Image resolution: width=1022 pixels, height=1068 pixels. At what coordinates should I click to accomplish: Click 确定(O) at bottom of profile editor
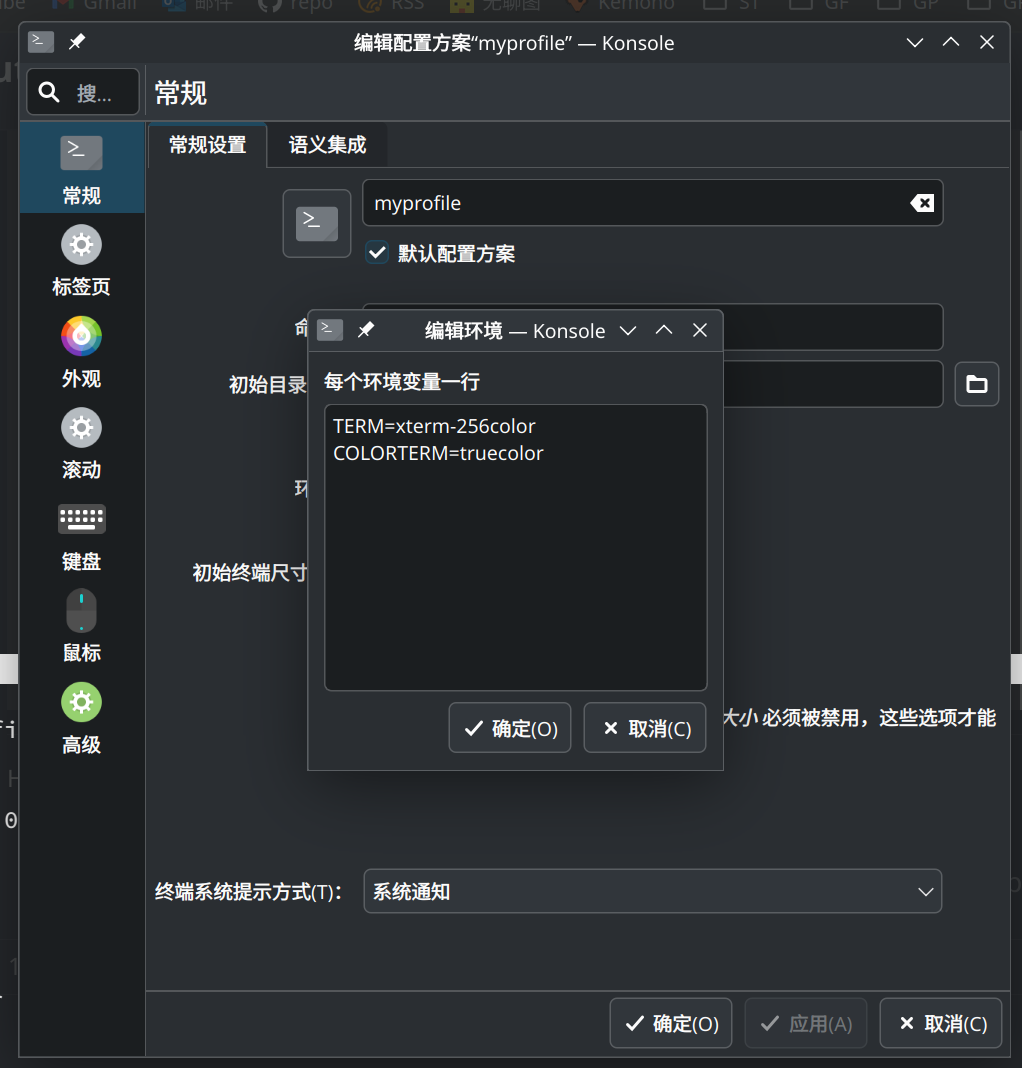[671, 1023]
